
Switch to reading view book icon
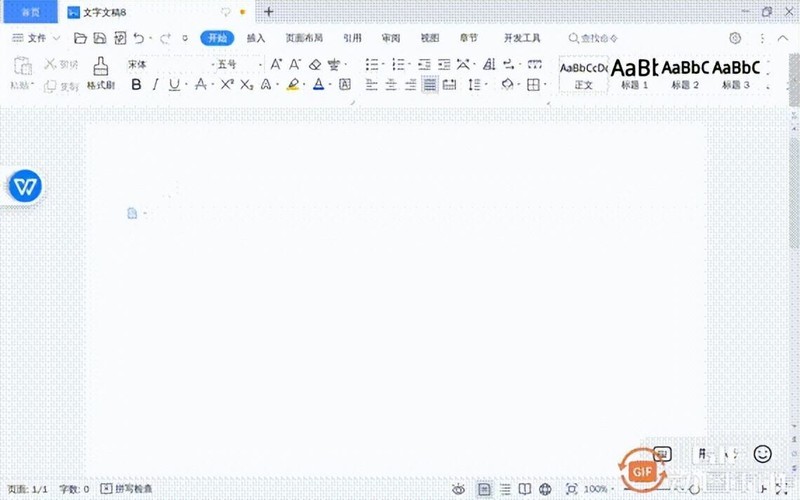point(524,489)
